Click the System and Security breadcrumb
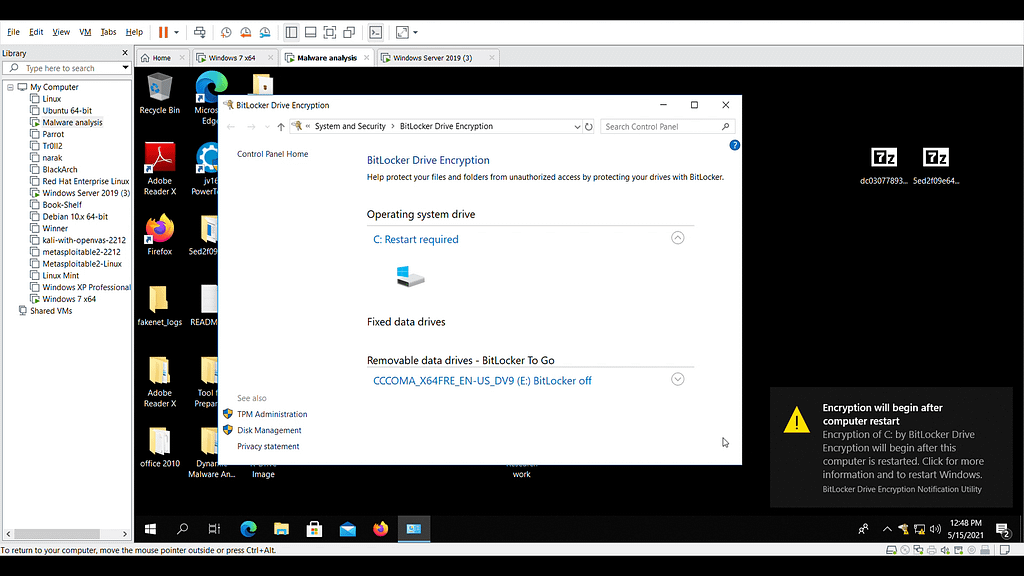Screen dimensions: 1024x576 pos(350,126)
